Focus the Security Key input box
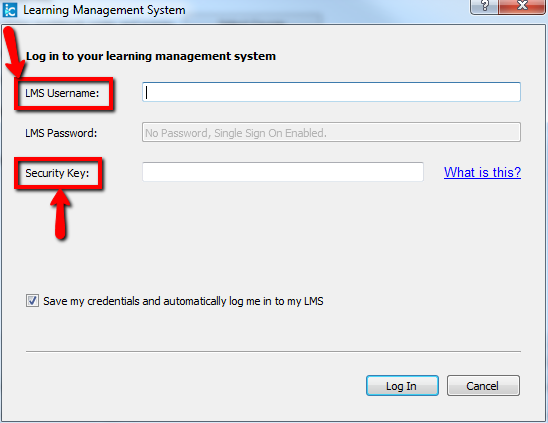The width and height of the screenshot is (548, 423). coord(283,172)
